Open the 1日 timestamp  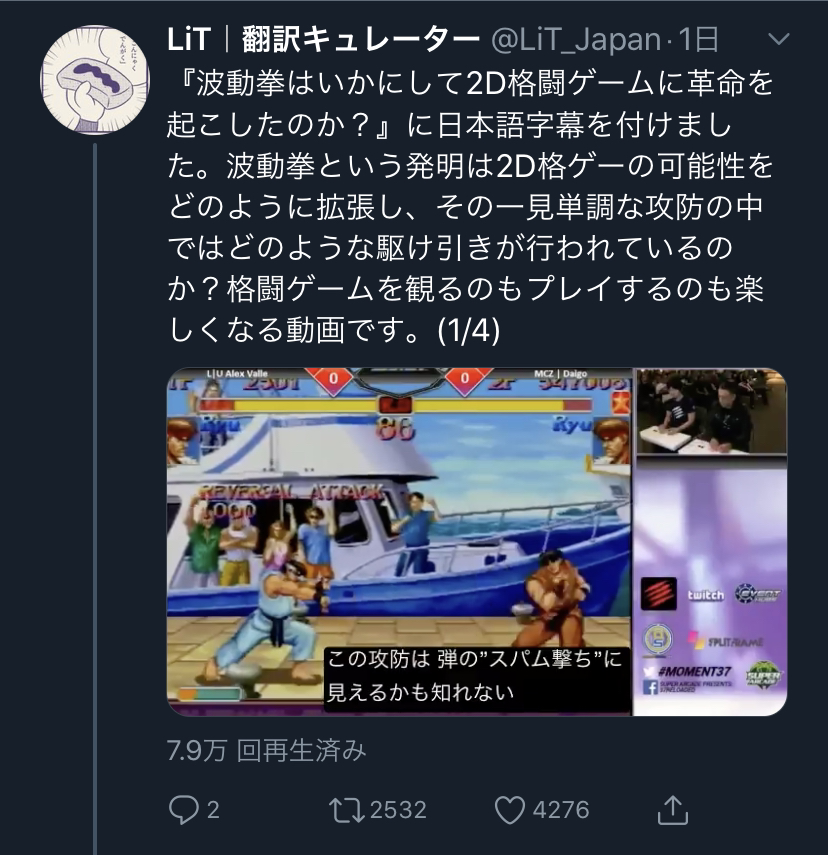pyautogui.click(x=699, y=40)
